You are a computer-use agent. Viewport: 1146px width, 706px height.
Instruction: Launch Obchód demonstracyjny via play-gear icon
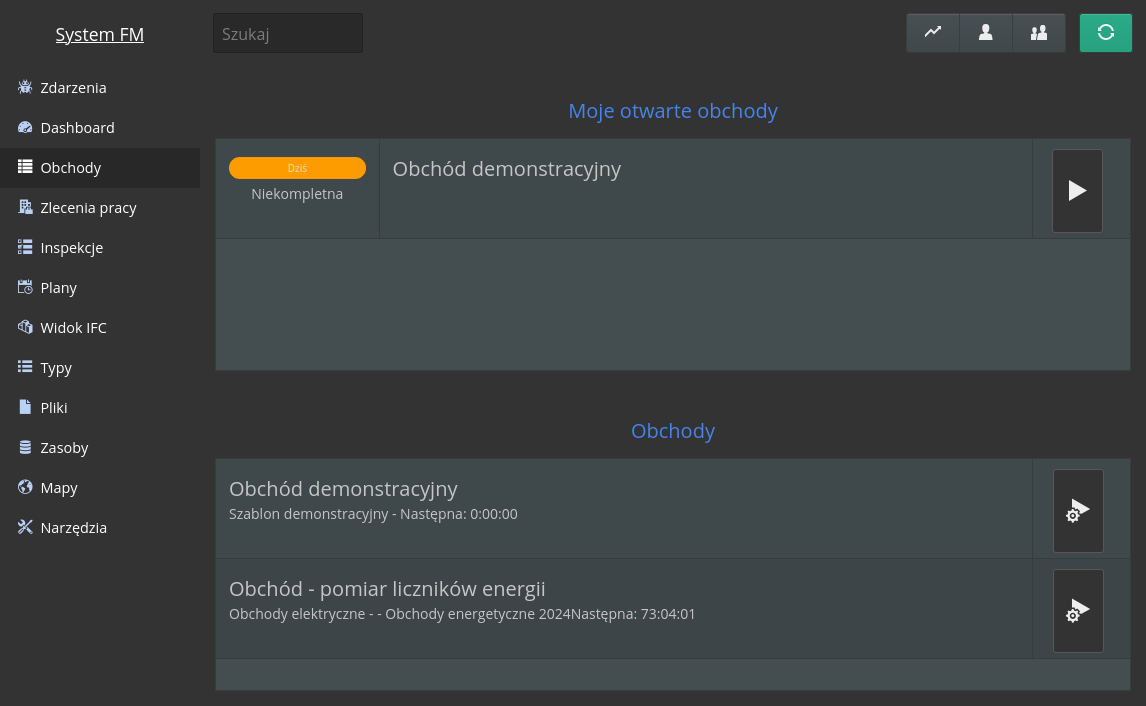click(x=1077, y=511)
